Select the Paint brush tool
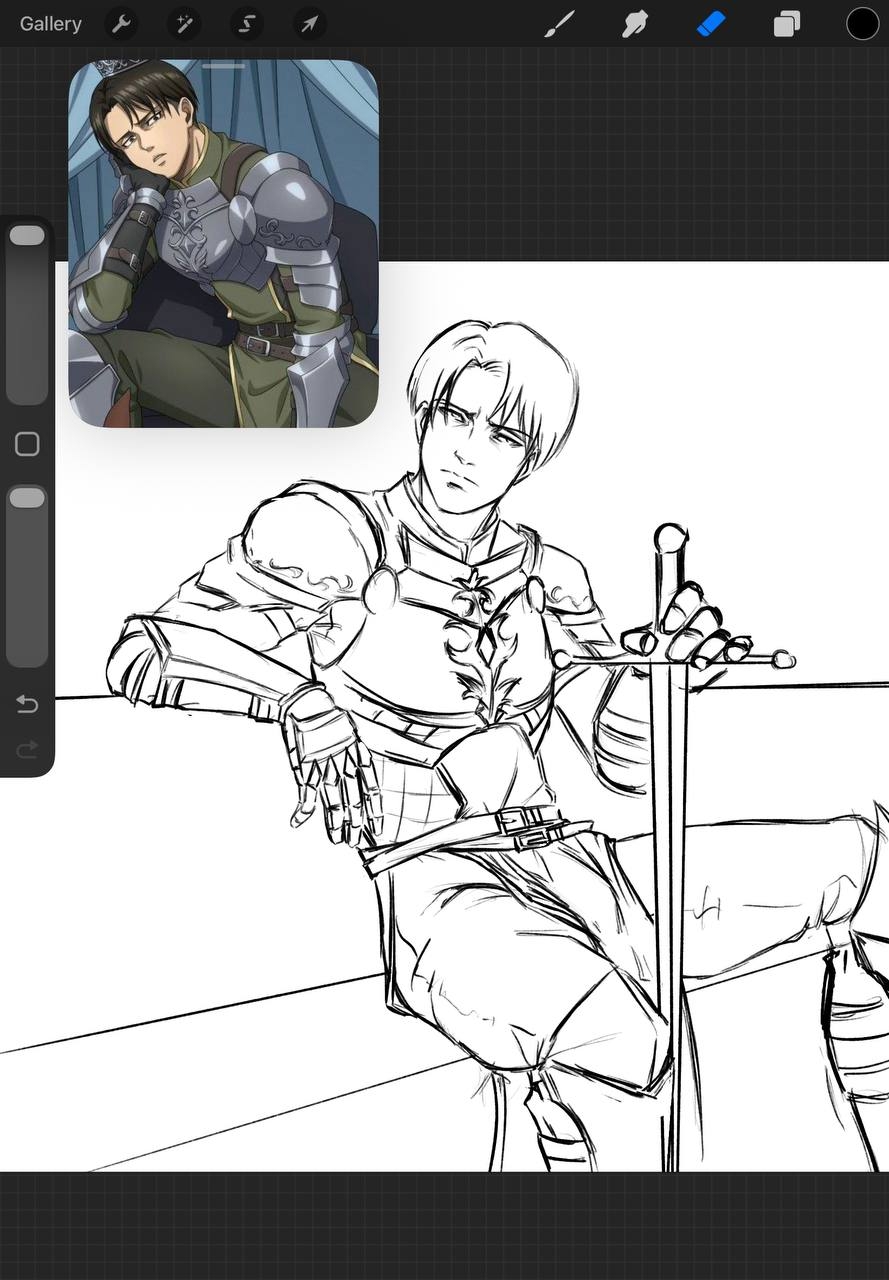This screenshot has width=889, height=1280. click(x=559, y=24)
